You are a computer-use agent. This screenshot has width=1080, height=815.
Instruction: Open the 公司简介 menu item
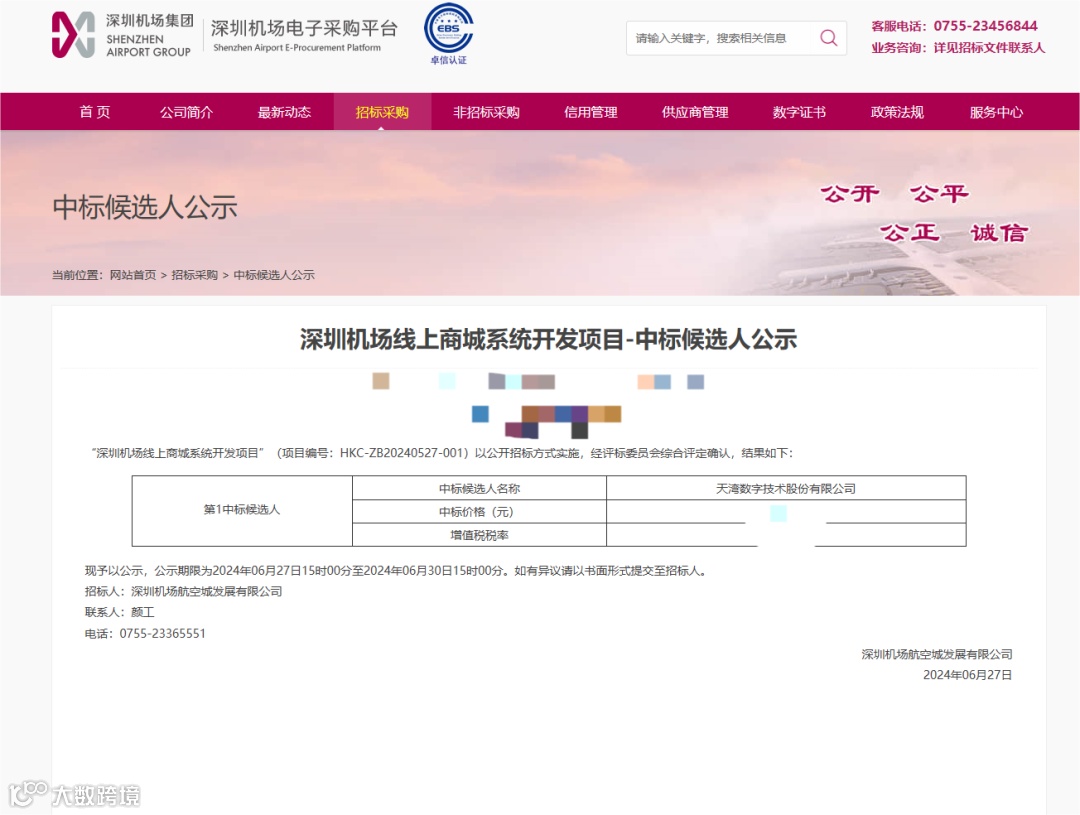[187, 112]
